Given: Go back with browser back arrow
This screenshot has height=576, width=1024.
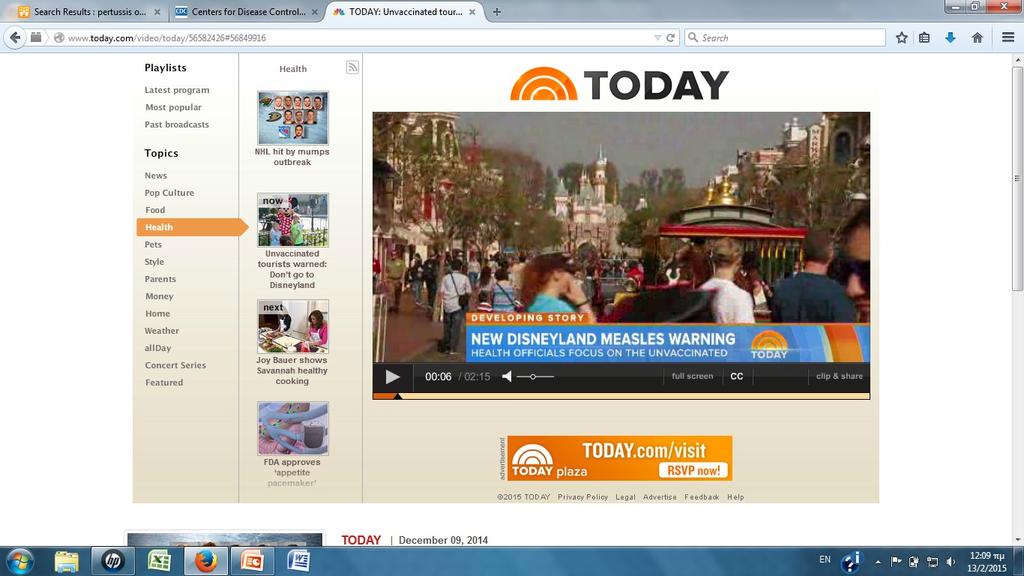Looking at the screenshot, I should (x=15, y=38).
